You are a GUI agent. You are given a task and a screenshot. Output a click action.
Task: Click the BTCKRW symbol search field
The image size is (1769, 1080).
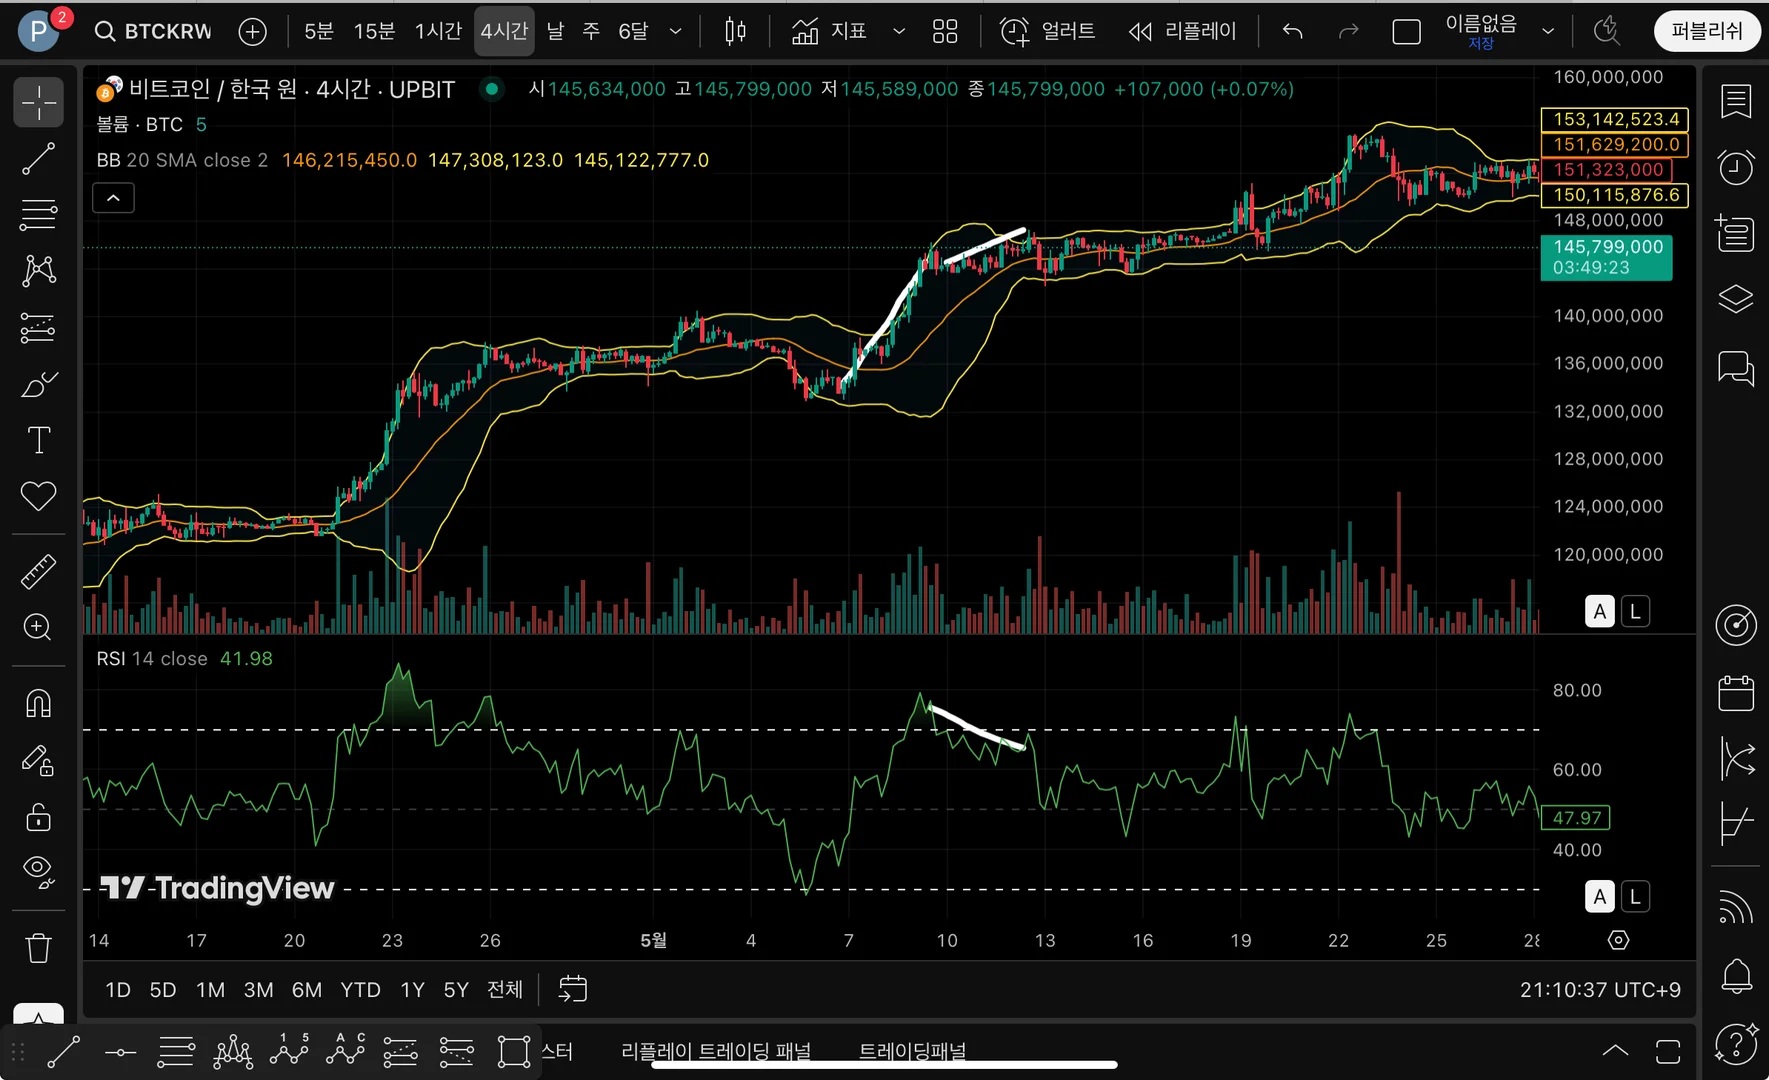(155, 32)
